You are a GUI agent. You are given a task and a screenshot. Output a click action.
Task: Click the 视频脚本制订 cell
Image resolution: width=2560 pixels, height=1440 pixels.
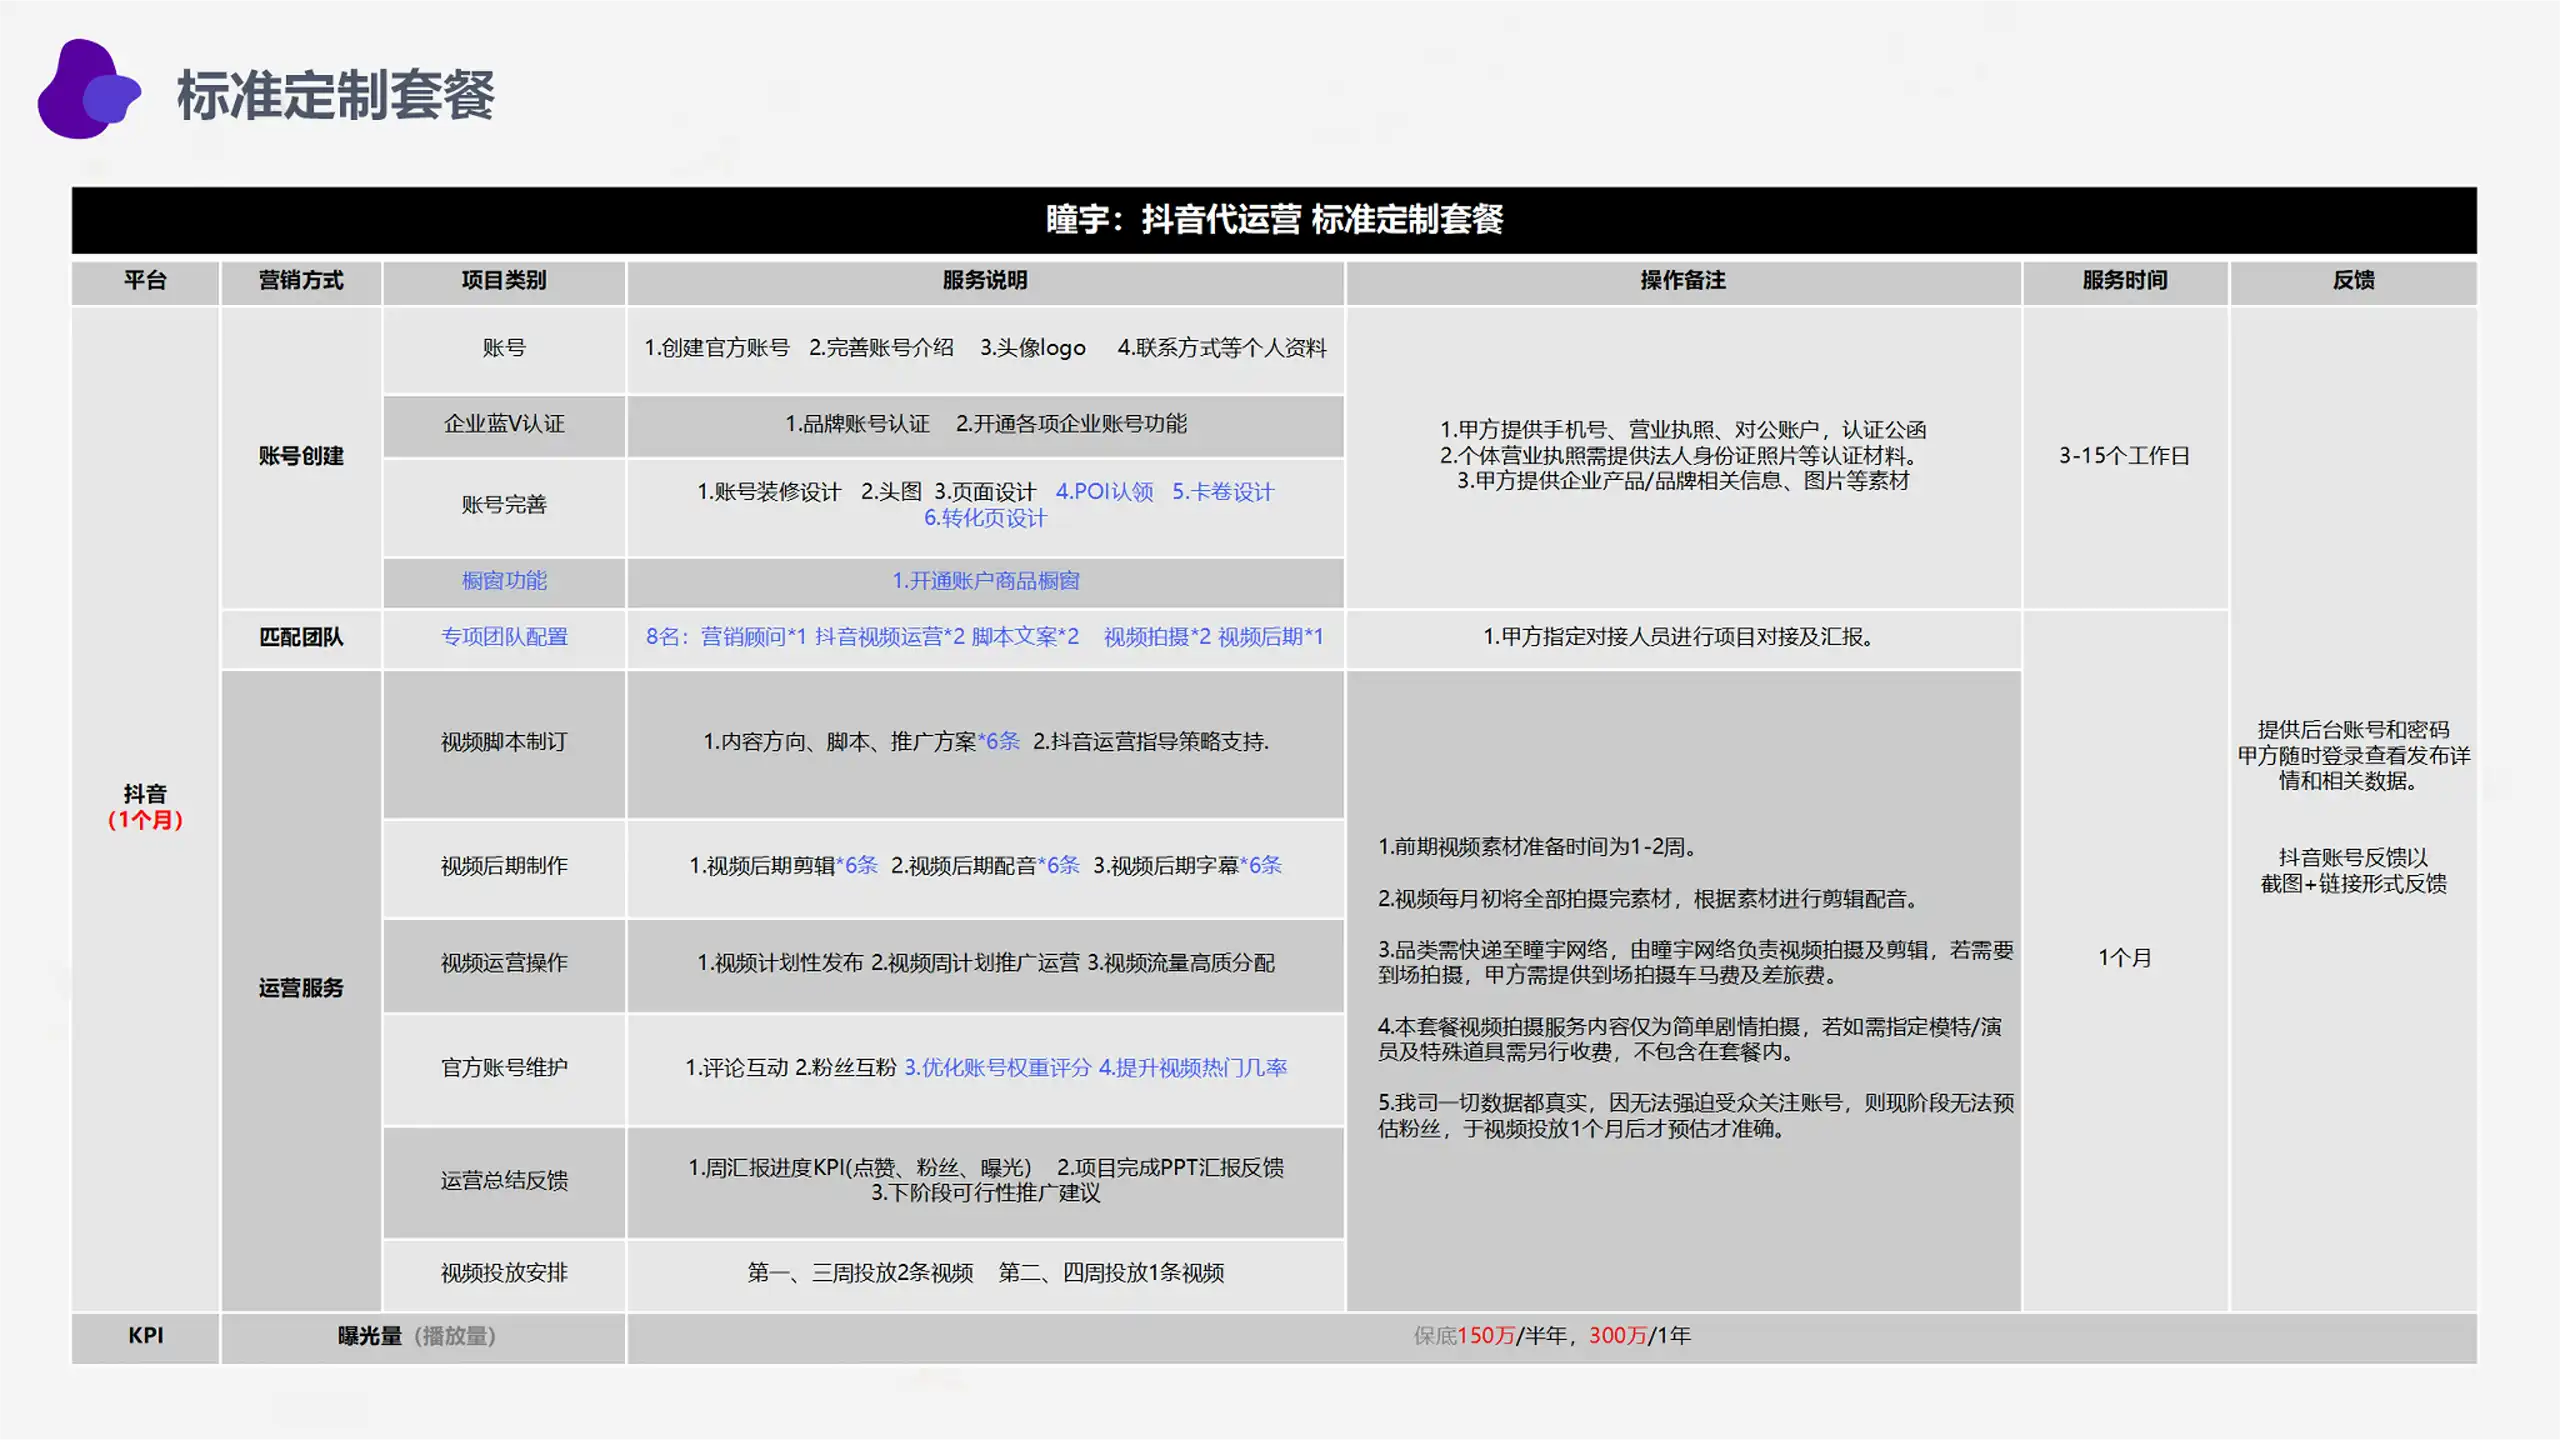504,743
